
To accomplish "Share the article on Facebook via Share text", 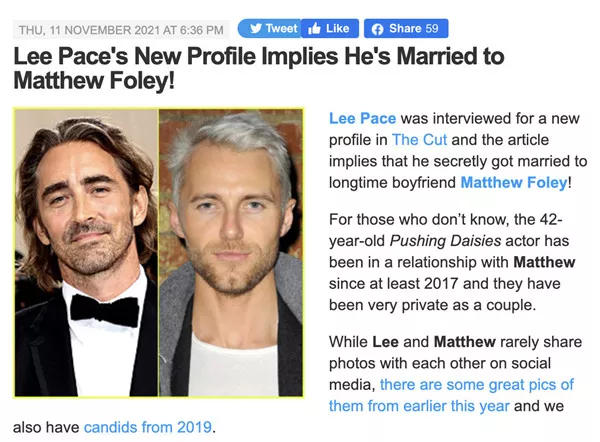I will pos(405,28).
